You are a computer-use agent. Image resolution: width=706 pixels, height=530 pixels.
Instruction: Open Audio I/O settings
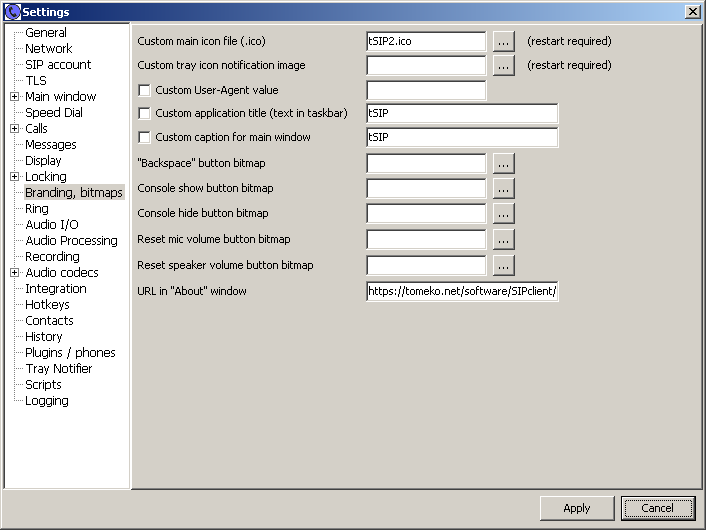(x=52, y=224)
